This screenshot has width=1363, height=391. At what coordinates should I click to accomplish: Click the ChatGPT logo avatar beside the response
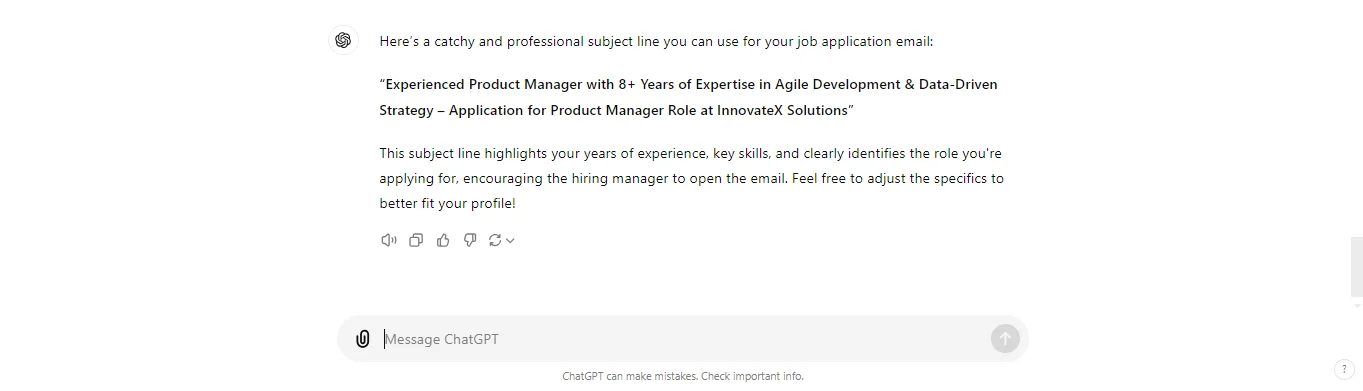[343, 40]
